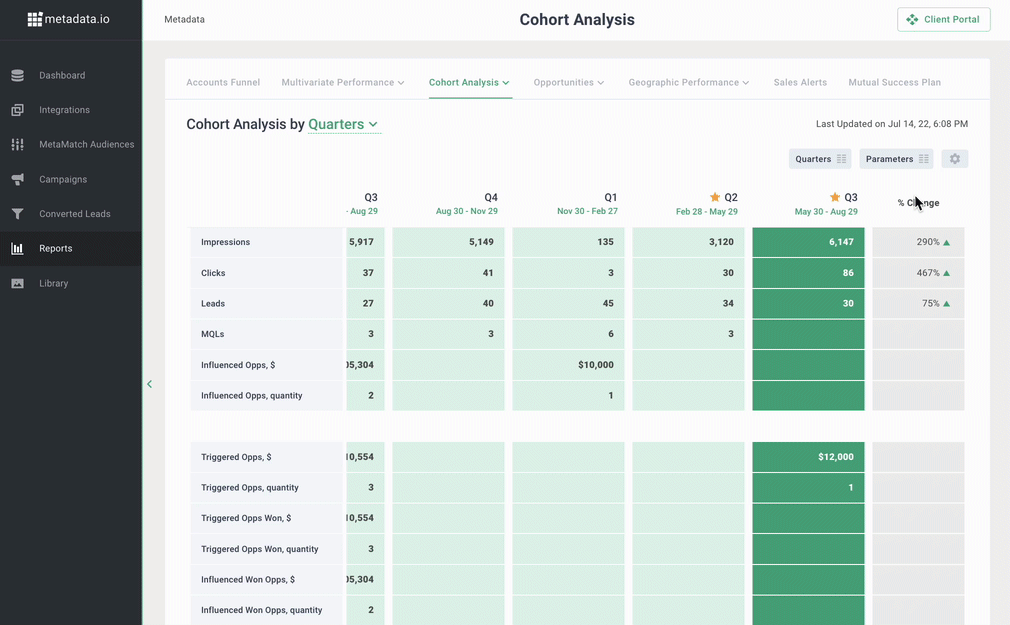Toggle the orange star on Q3 column
1010x625 pixels.
(x=835, y=198)
